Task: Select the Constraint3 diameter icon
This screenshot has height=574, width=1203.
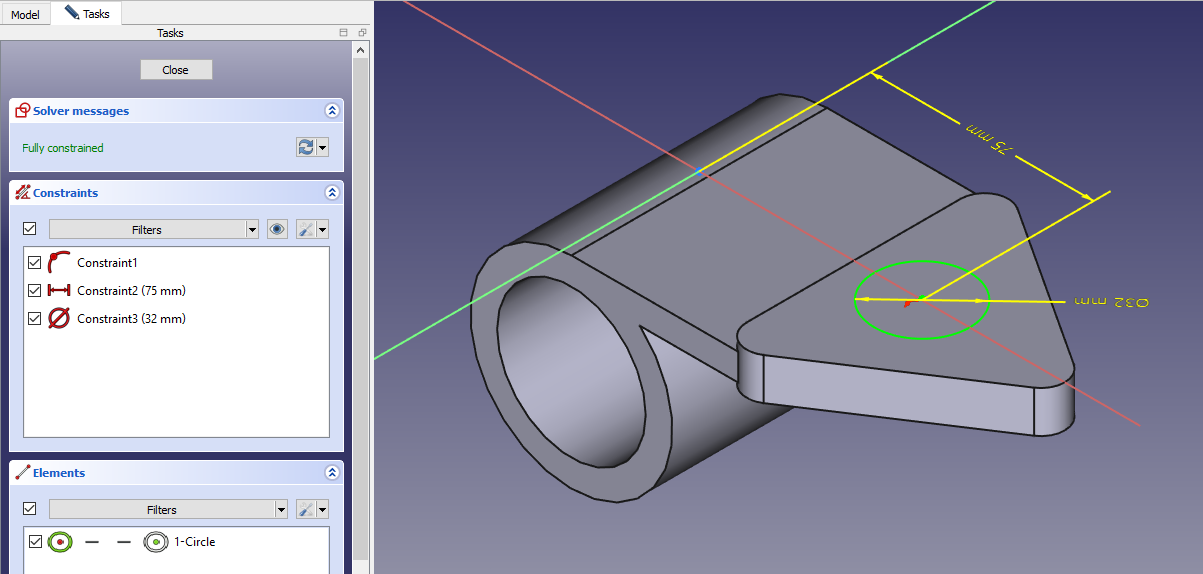Action: [59, 319]
